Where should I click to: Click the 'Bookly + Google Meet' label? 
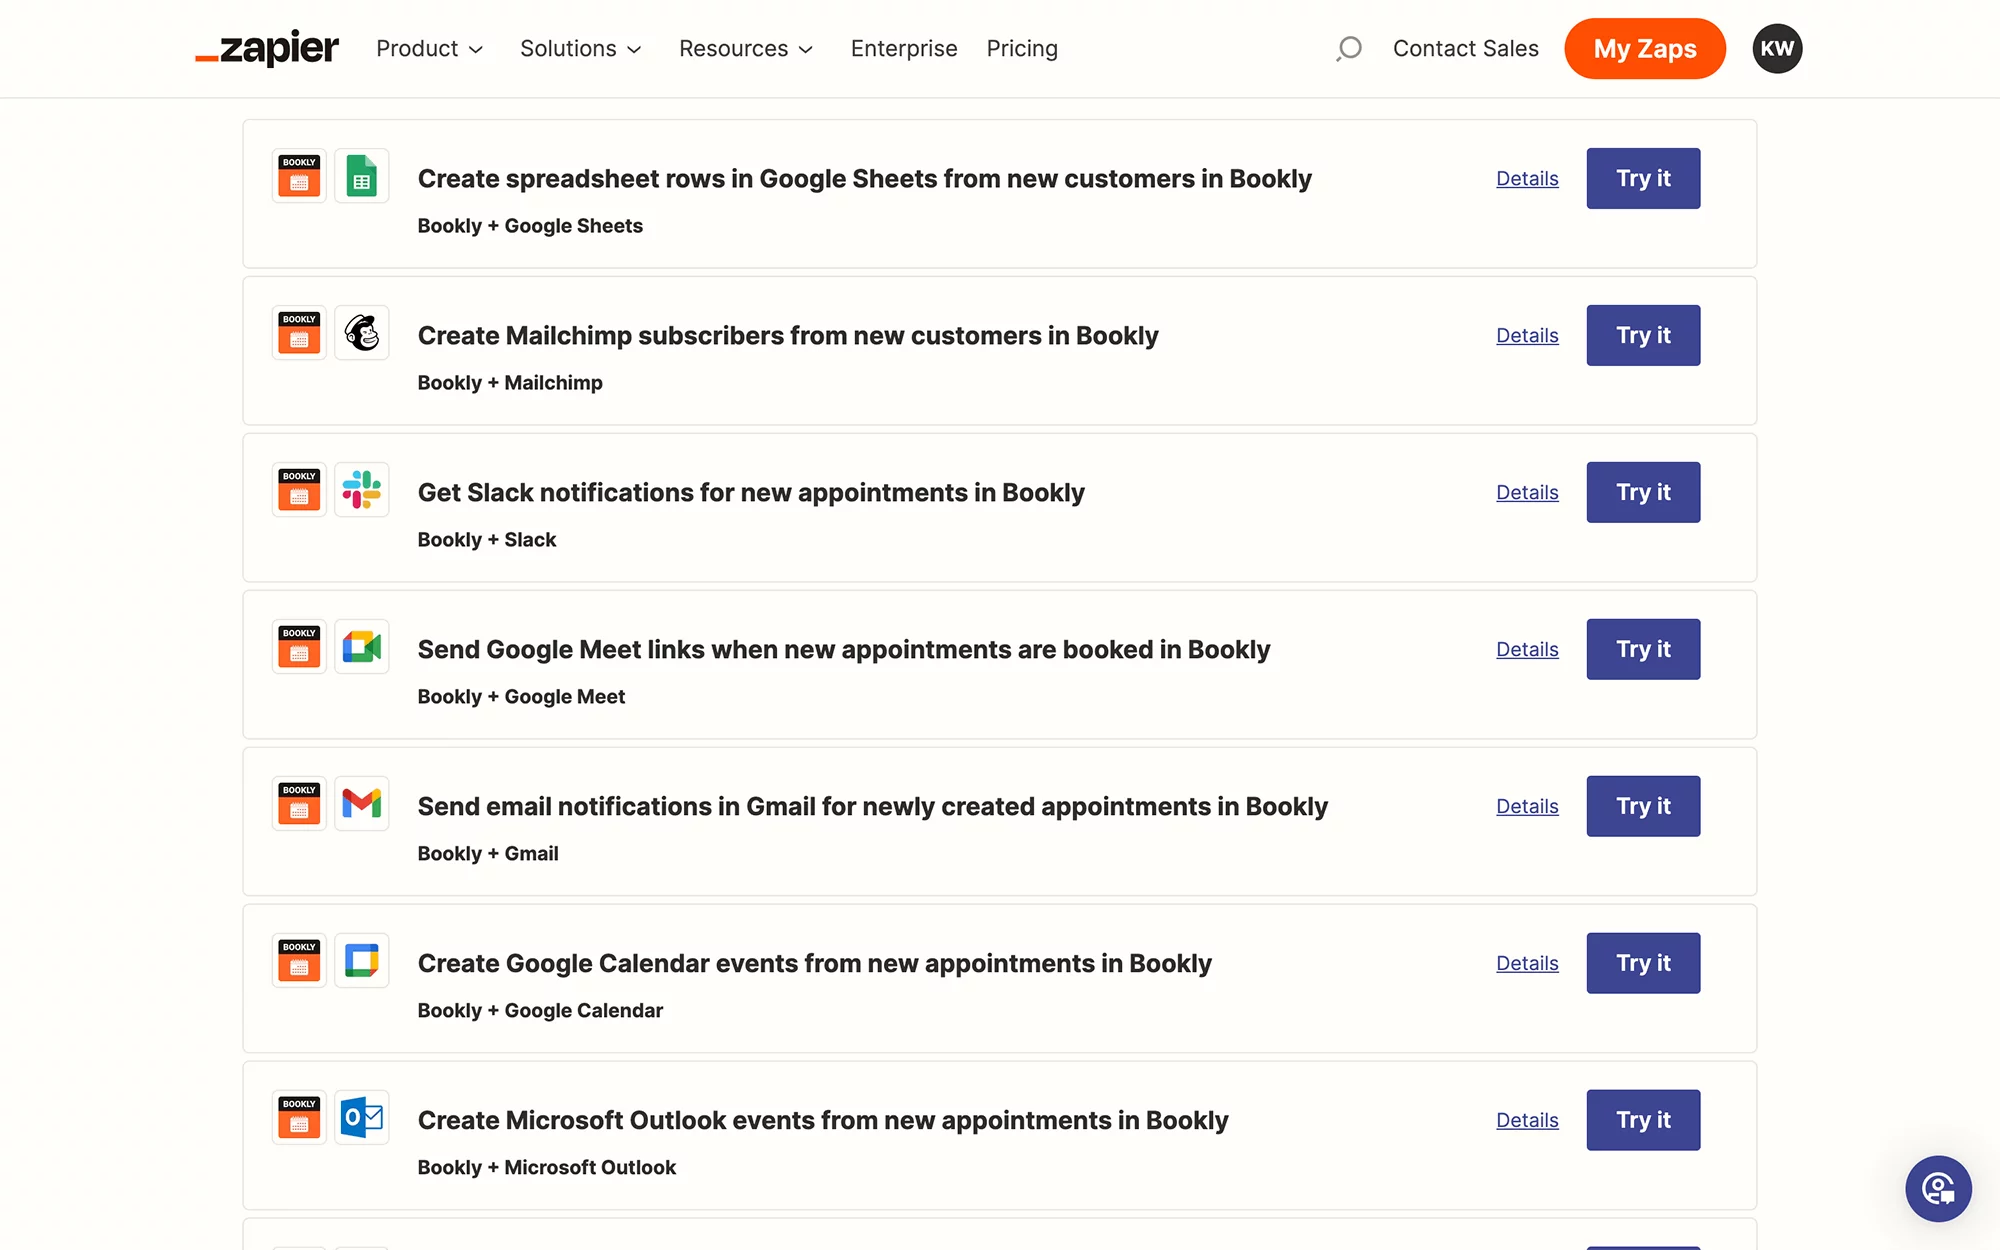(521, 697)
